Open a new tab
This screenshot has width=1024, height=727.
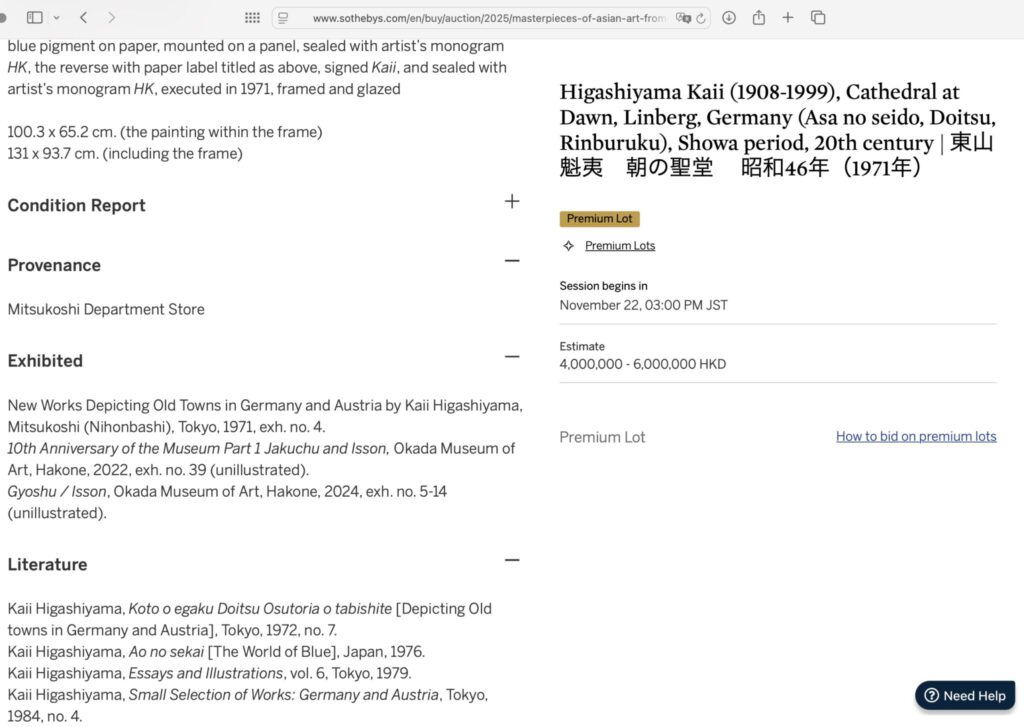(788, 17)
